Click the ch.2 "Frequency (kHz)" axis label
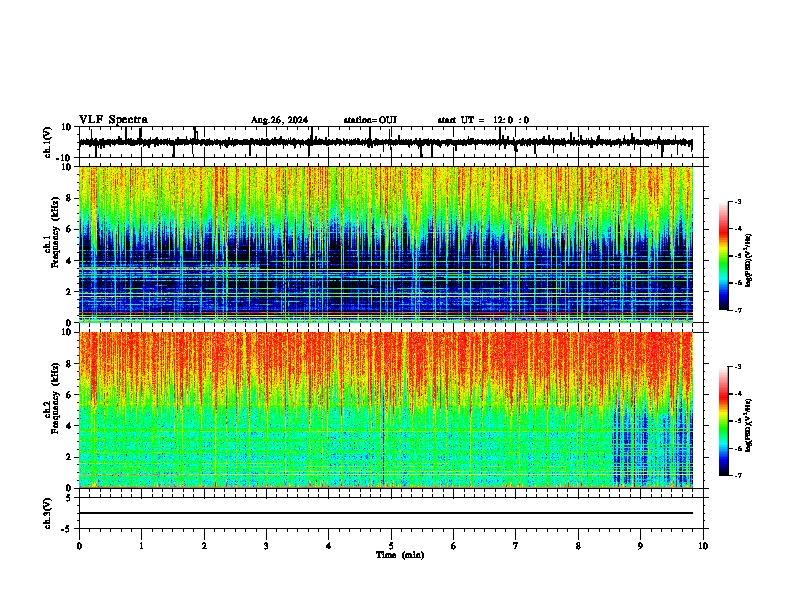Image resolution: width=792 pixels, height=612 pixels. [54, 398]
